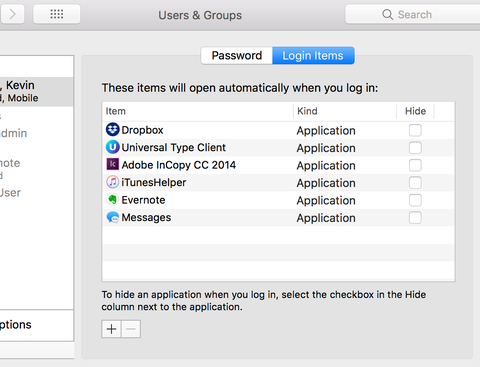The image size is (480, 367).
Task: Click into the Search field
Action: pyautogui.click(x=413, y=14)
